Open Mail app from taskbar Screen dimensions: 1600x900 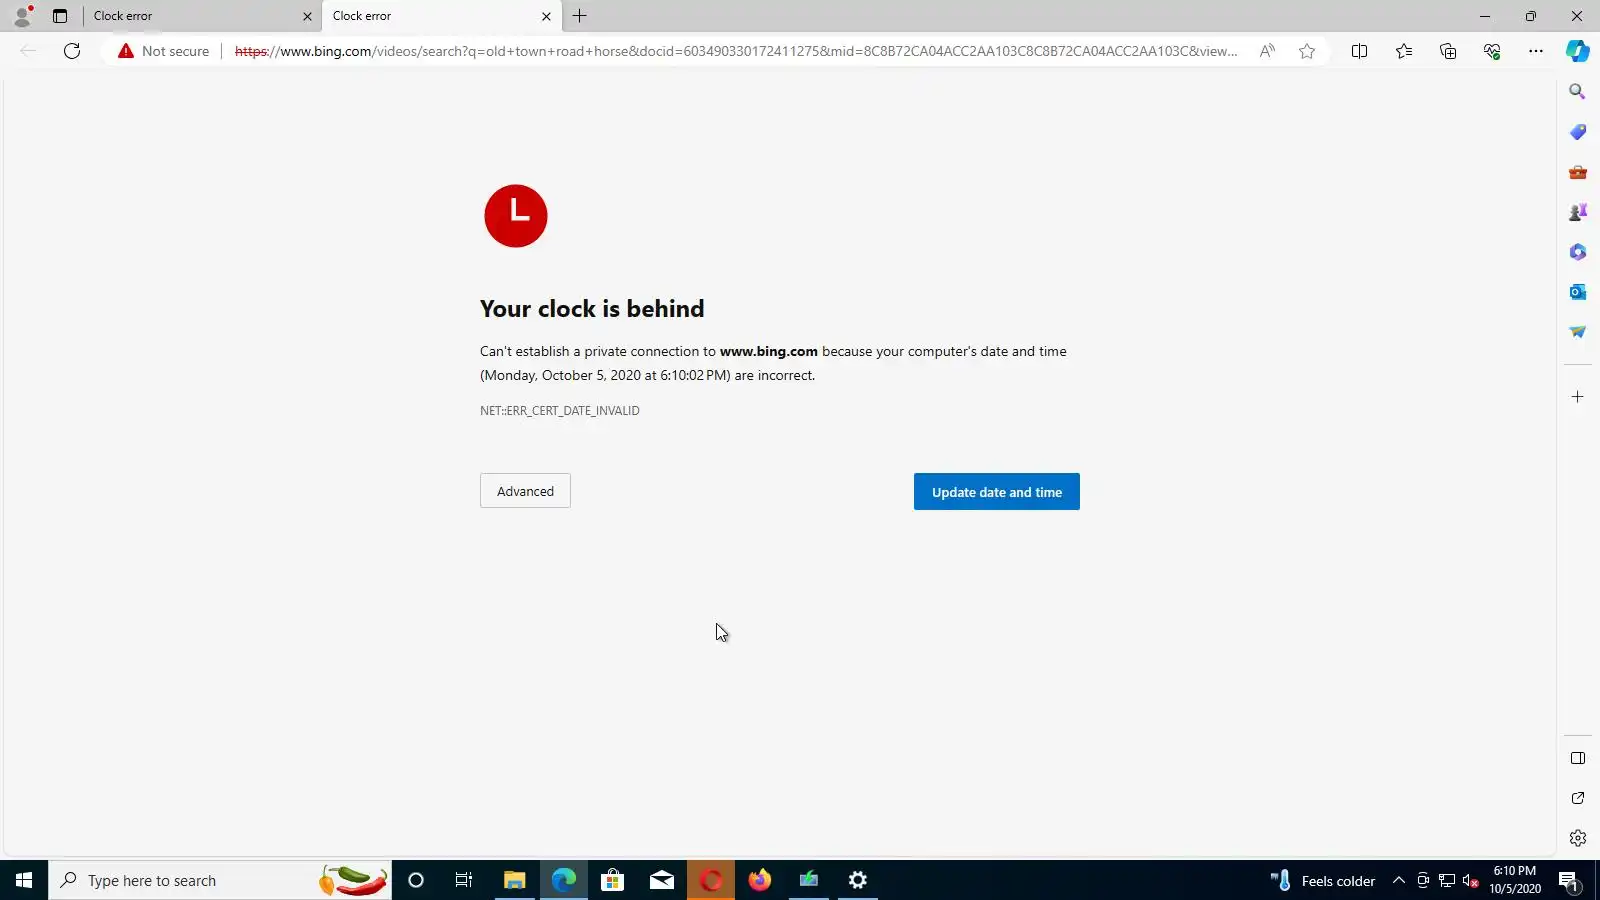[662, 880]
